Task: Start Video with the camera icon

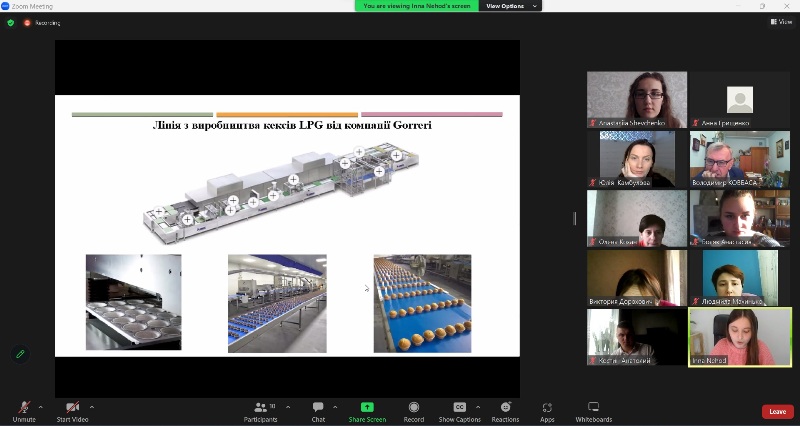Action: pyautogui.click(x=72, y=412)
